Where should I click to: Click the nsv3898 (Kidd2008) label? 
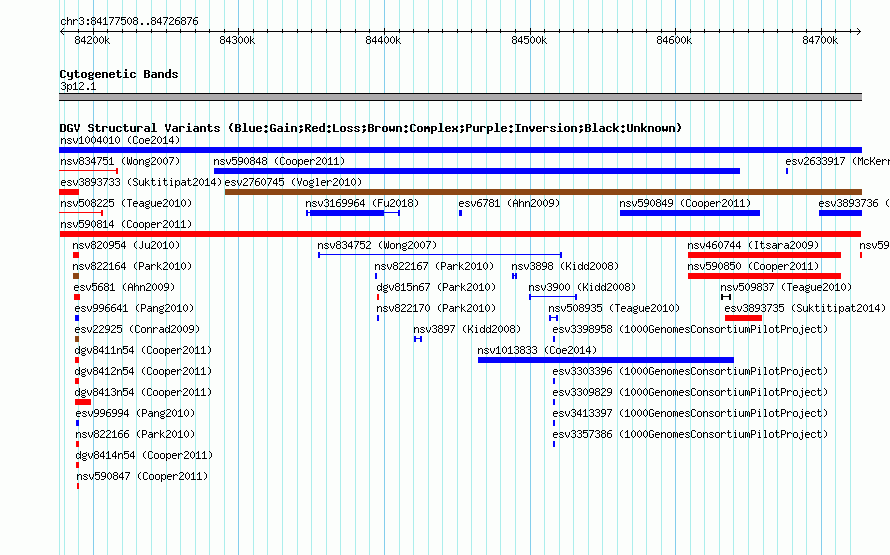[565, 266]
